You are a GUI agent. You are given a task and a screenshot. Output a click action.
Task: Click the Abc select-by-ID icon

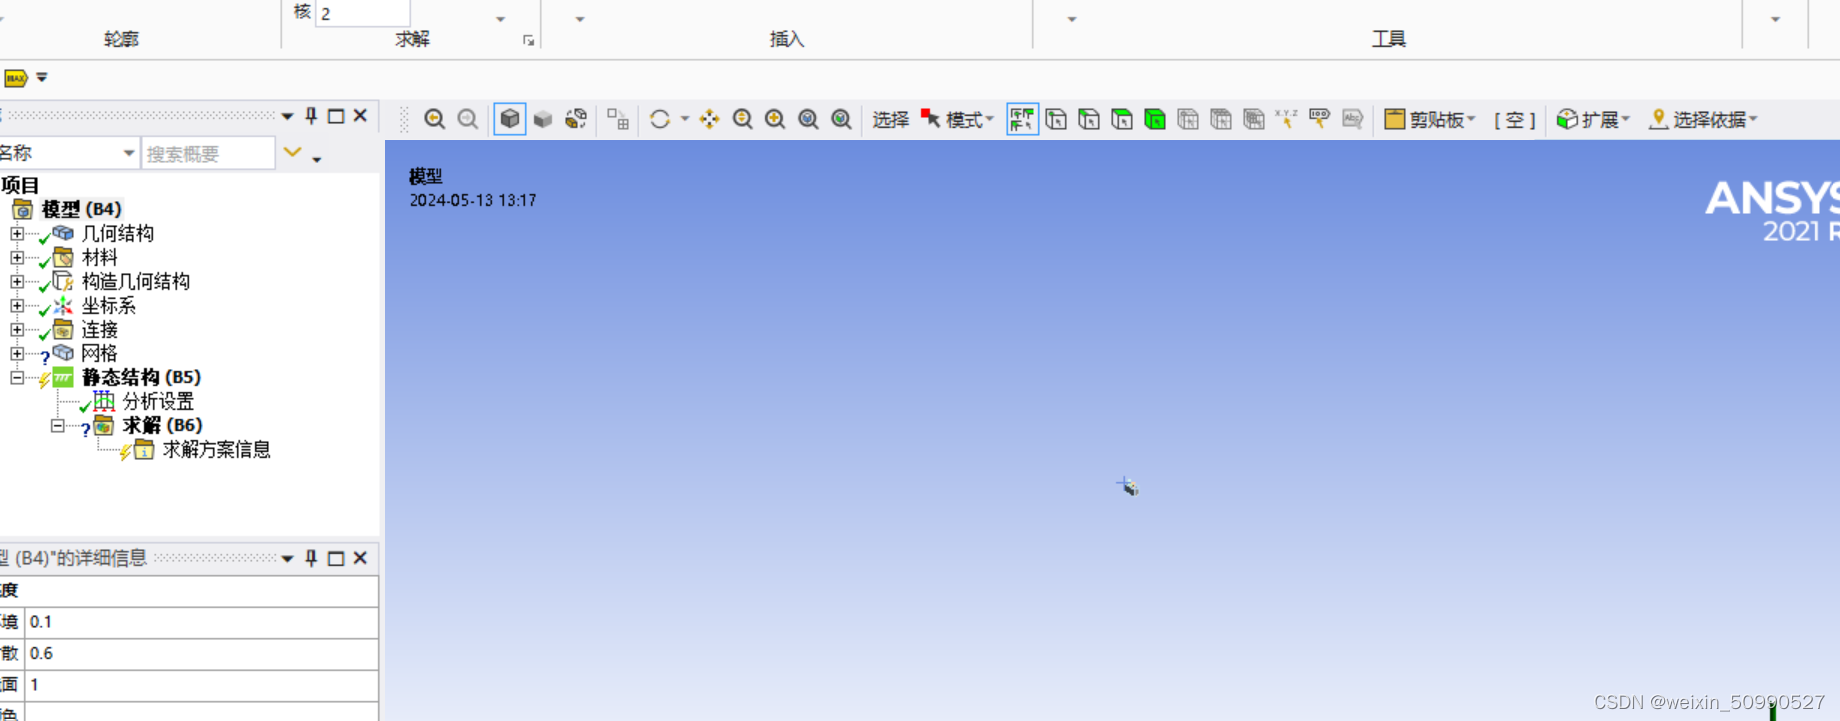pyautogui.click(x=1353, y=119)
